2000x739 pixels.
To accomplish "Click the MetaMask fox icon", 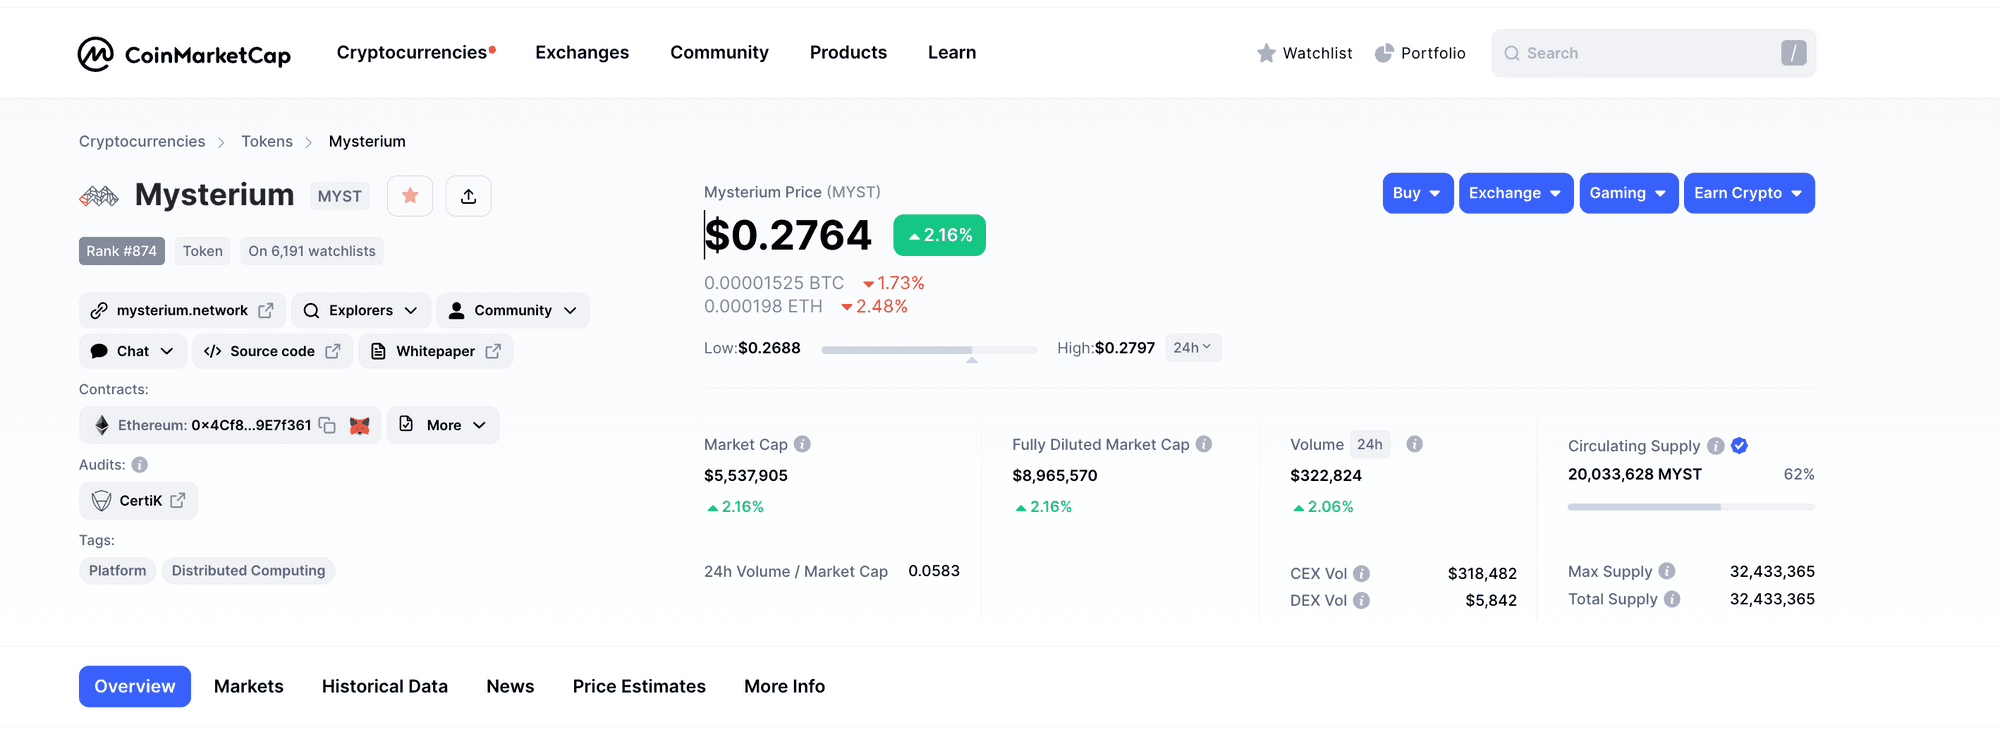I will click(360, 425).
